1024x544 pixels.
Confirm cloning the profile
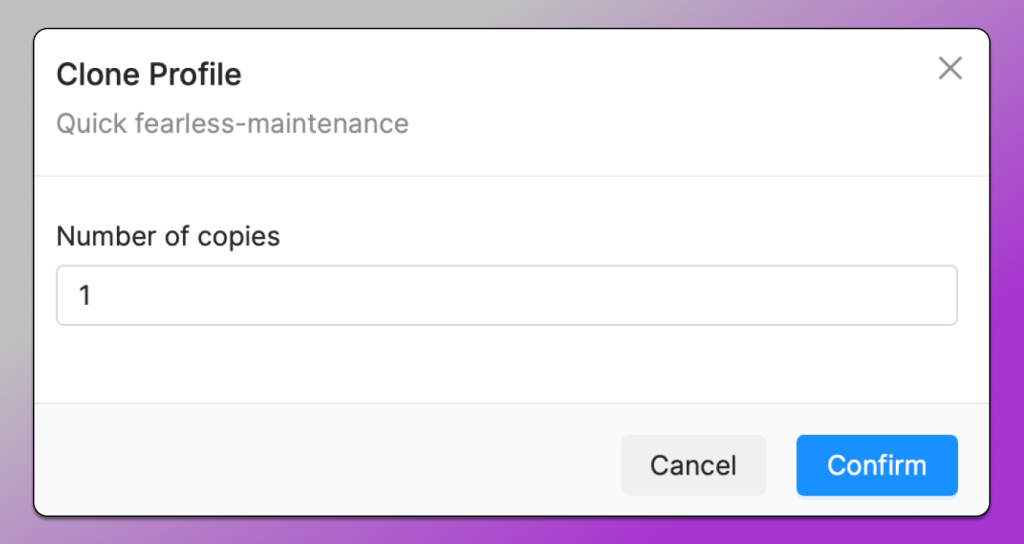click(876, 465)
